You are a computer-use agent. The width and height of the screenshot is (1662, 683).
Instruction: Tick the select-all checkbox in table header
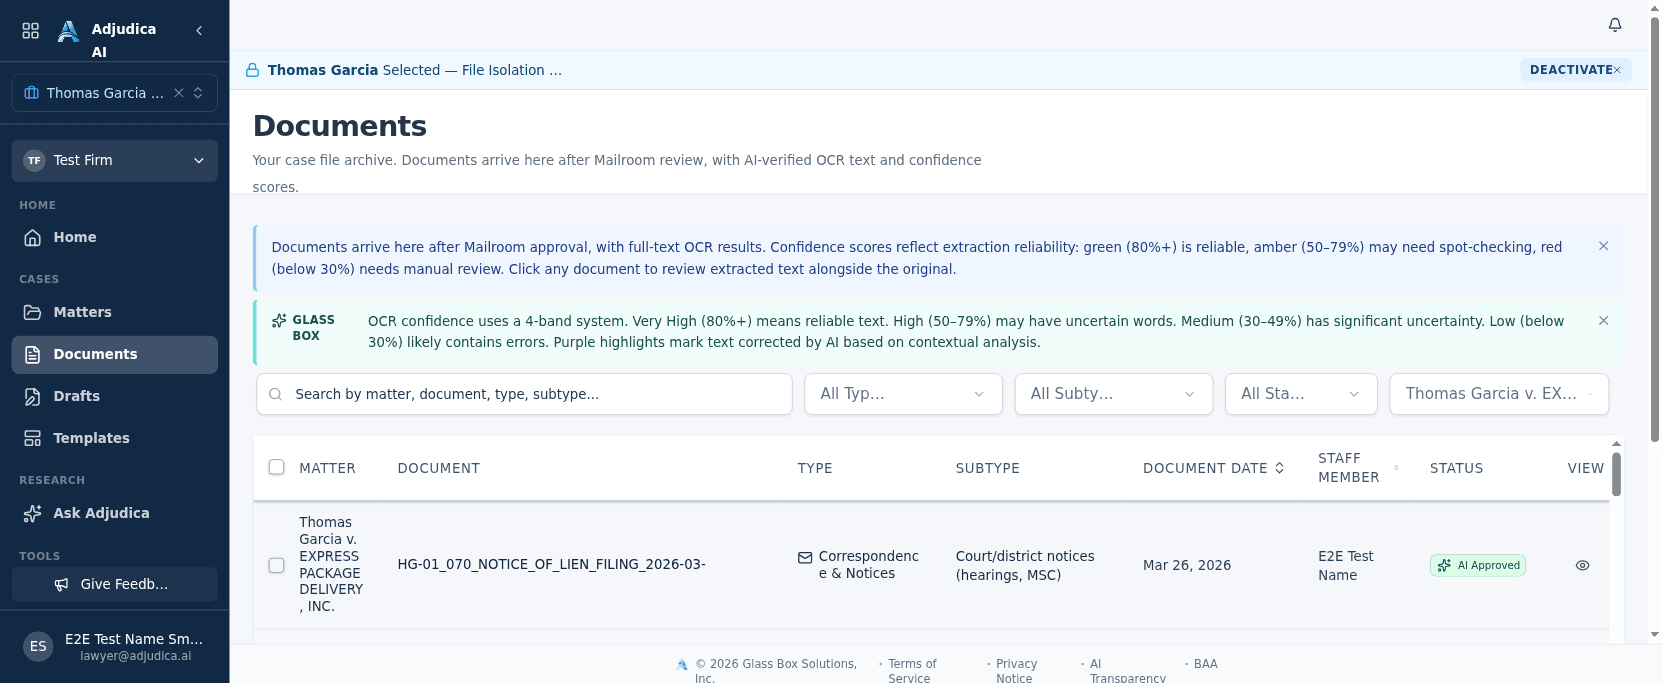pos(277,467)
